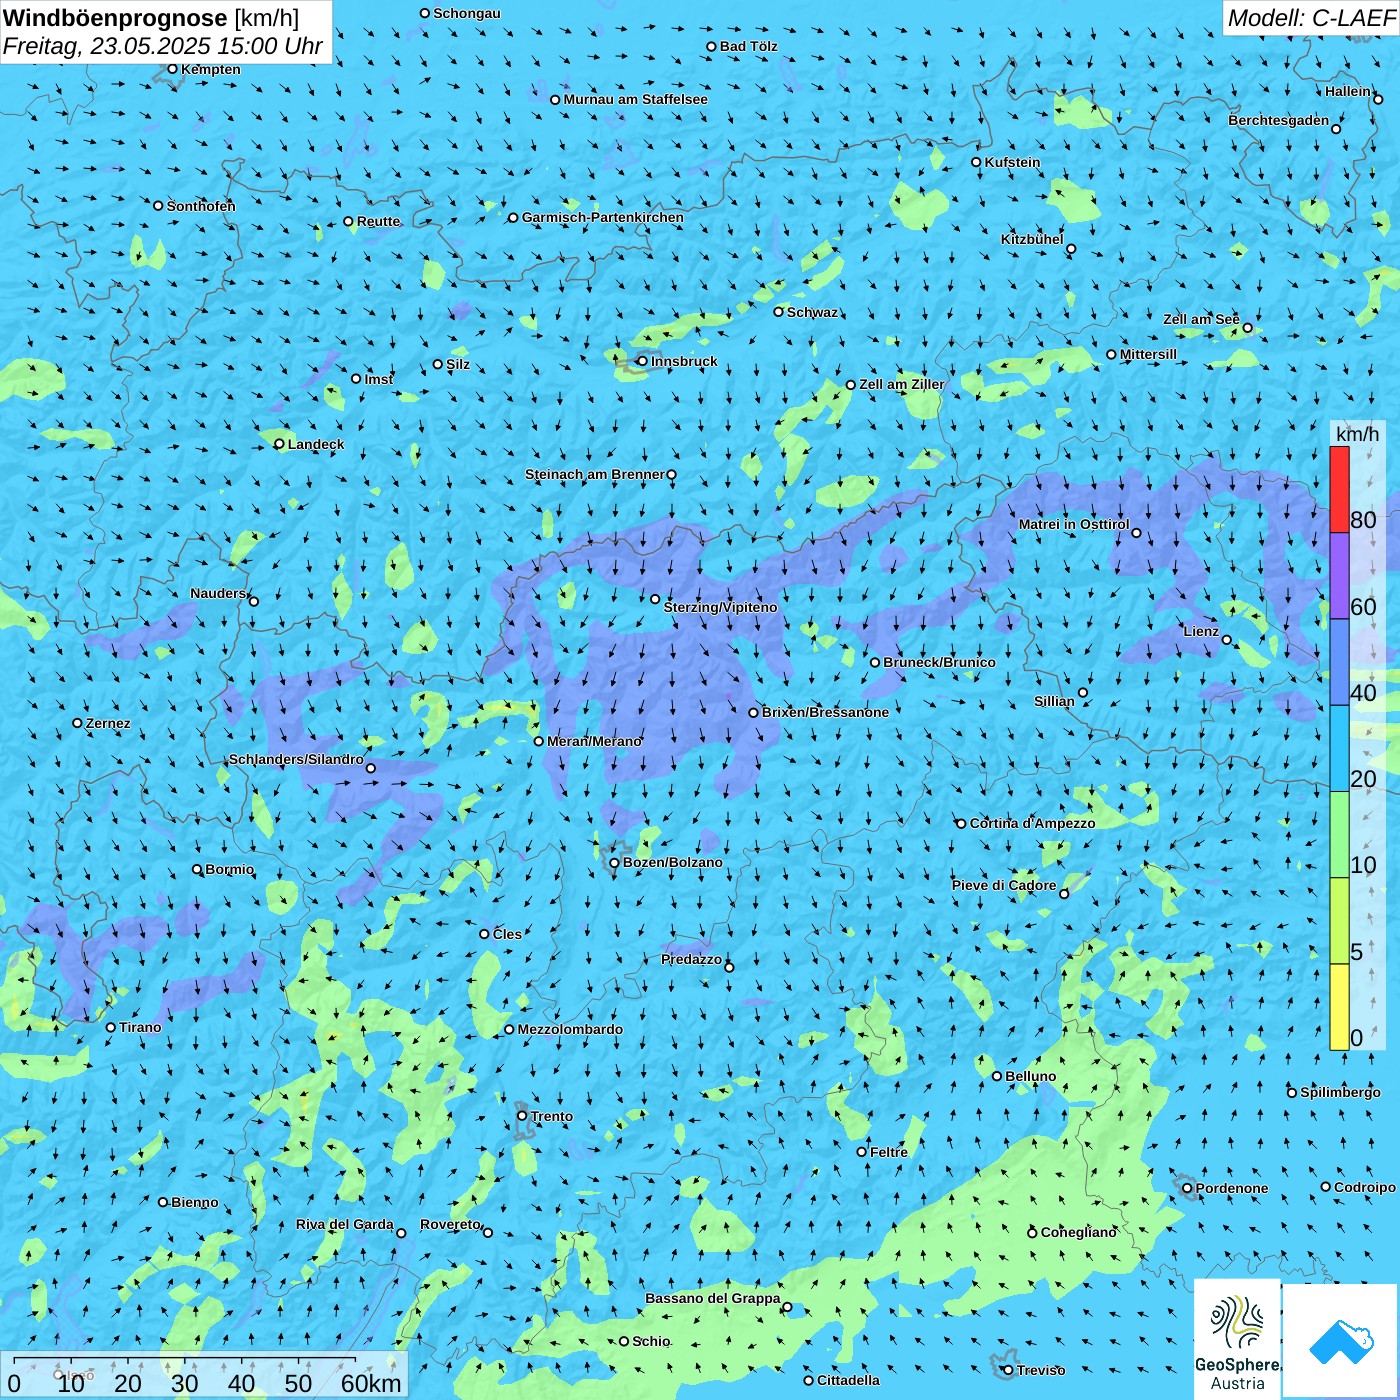Click the Spilimbergo label
This screenshot has height=1400, width=1400.
1340,1092
